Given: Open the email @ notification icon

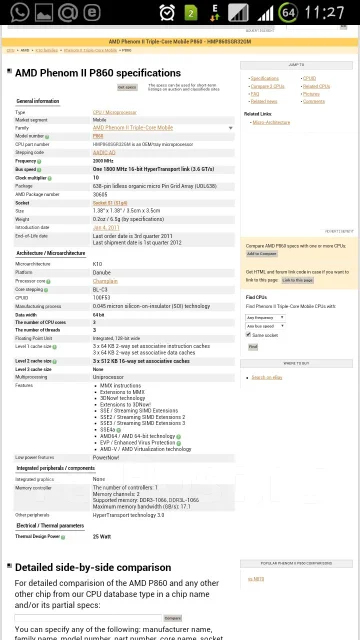Looking at the screenshot, I should click(x=68, y=12).
